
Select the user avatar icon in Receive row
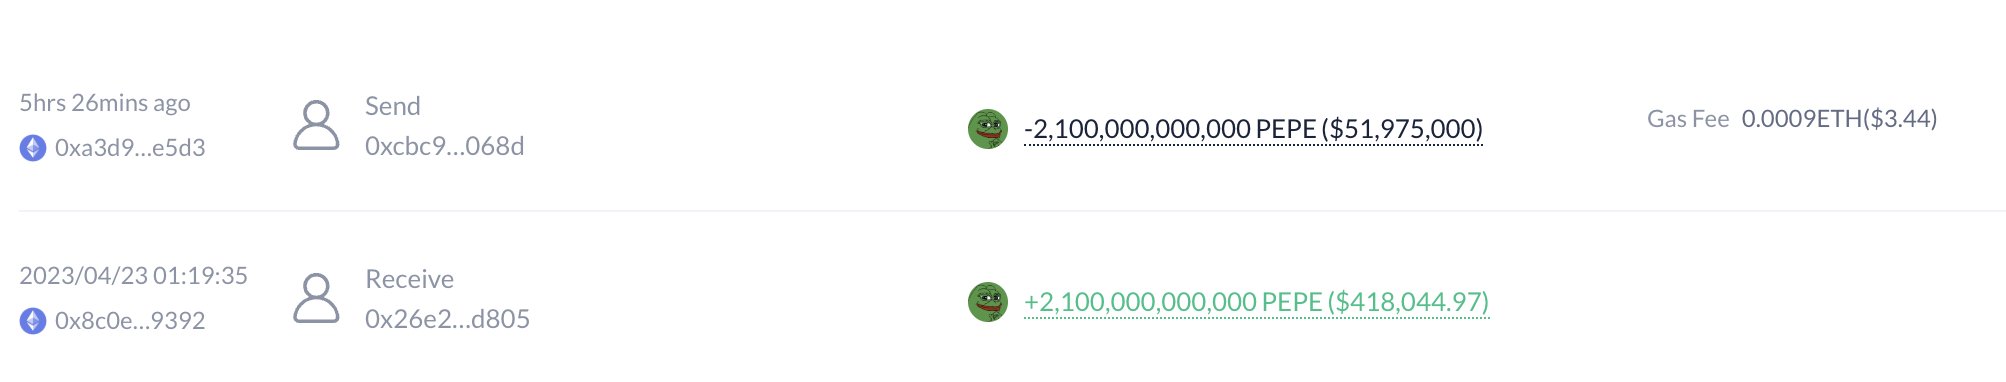pos(316,298)
